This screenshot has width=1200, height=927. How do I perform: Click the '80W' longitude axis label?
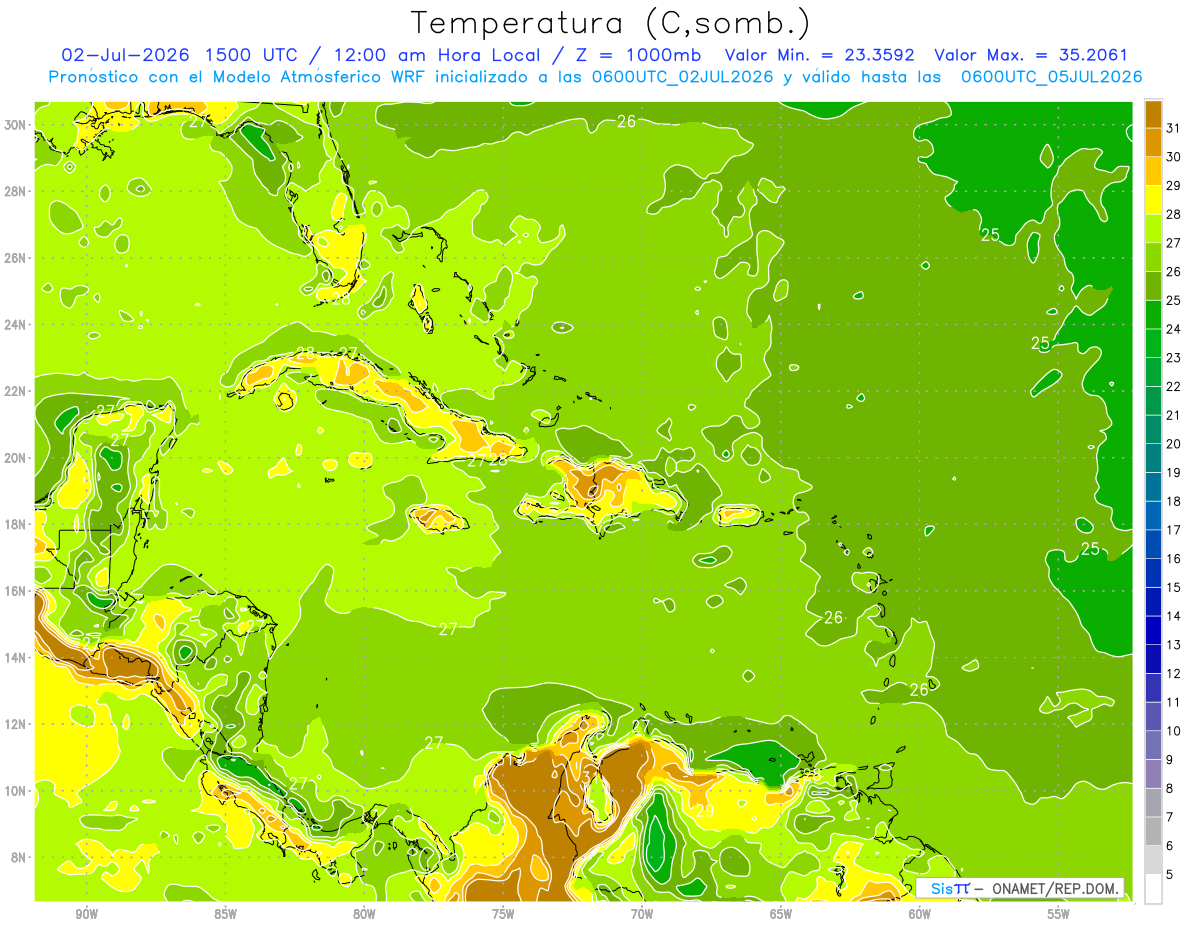pyautogui.click(x=364, y=913)
